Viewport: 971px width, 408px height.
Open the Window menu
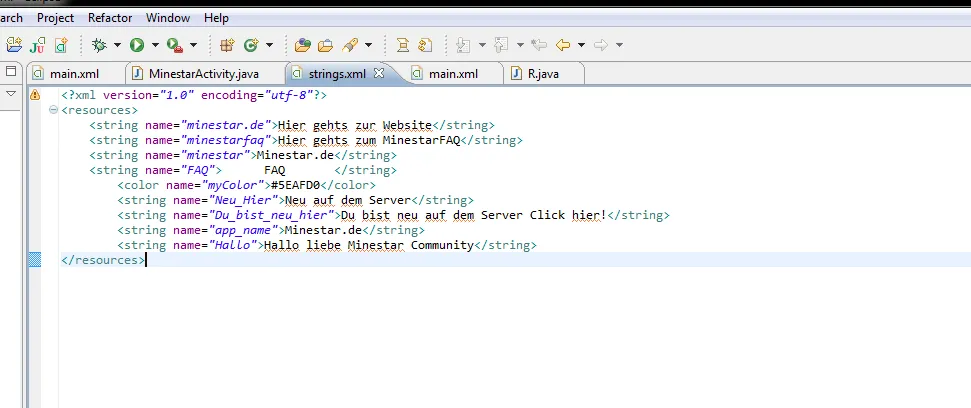point(167,18)
